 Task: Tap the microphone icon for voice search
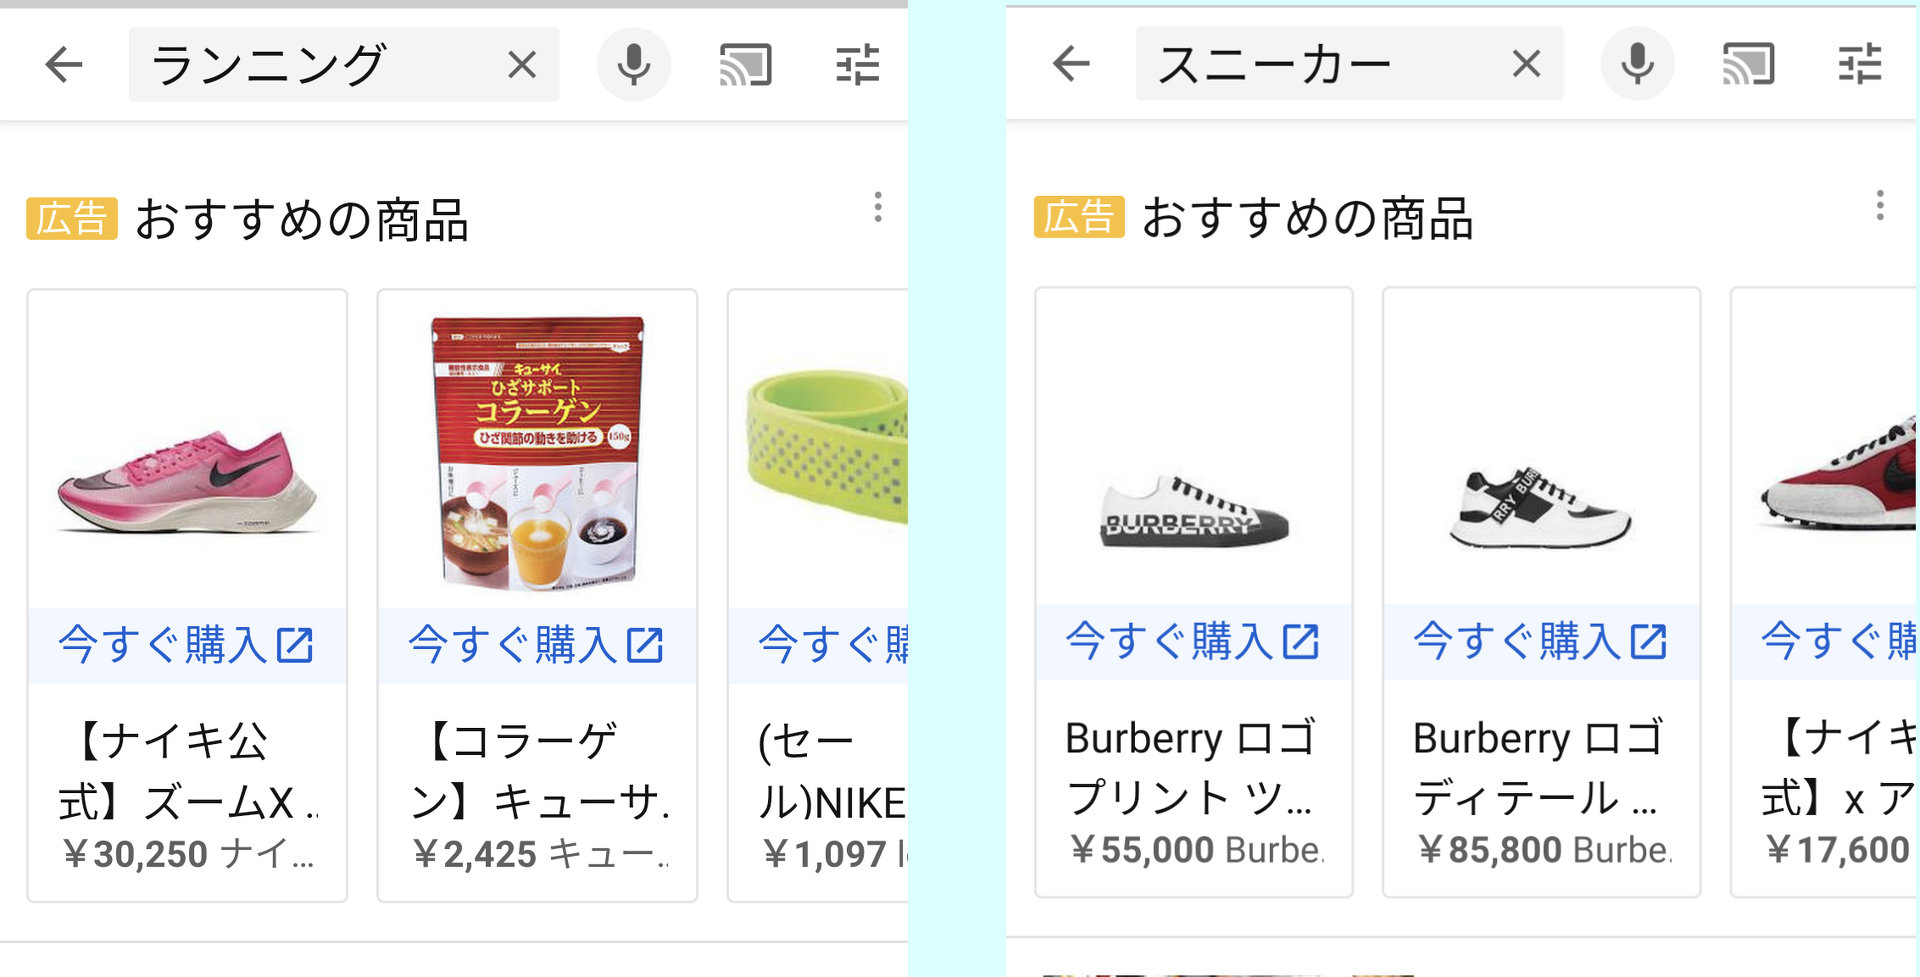click(634, 64)
